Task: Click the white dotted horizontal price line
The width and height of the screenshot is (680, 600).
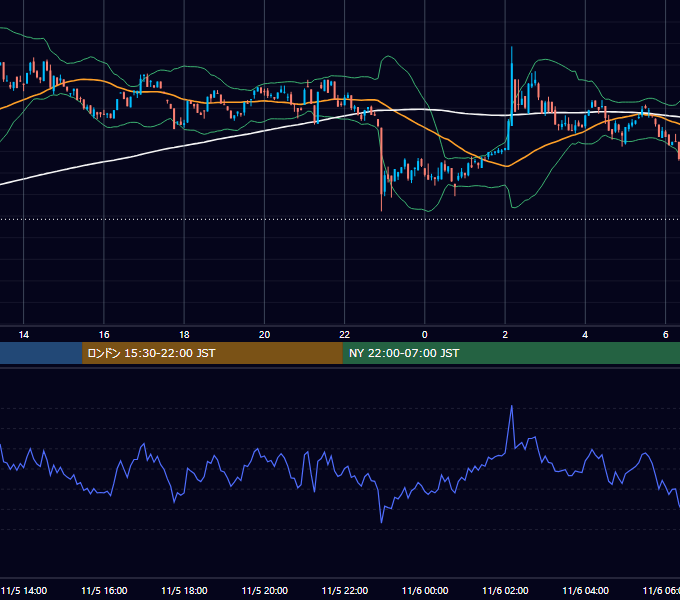Action: (340, 219)
